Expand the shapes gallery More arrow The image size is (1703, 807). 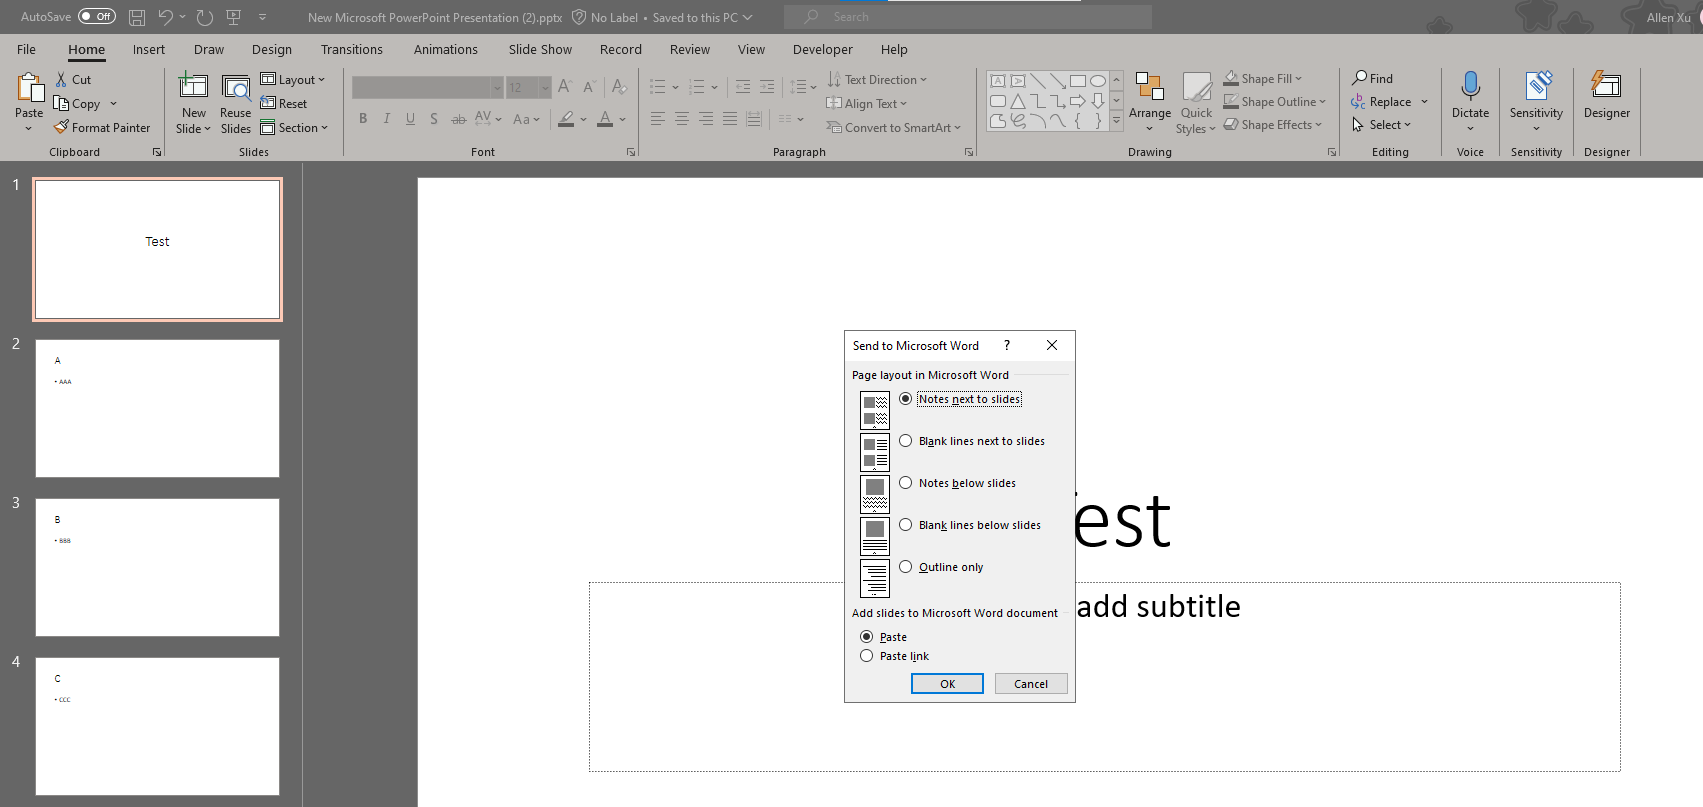[1117, 121]
